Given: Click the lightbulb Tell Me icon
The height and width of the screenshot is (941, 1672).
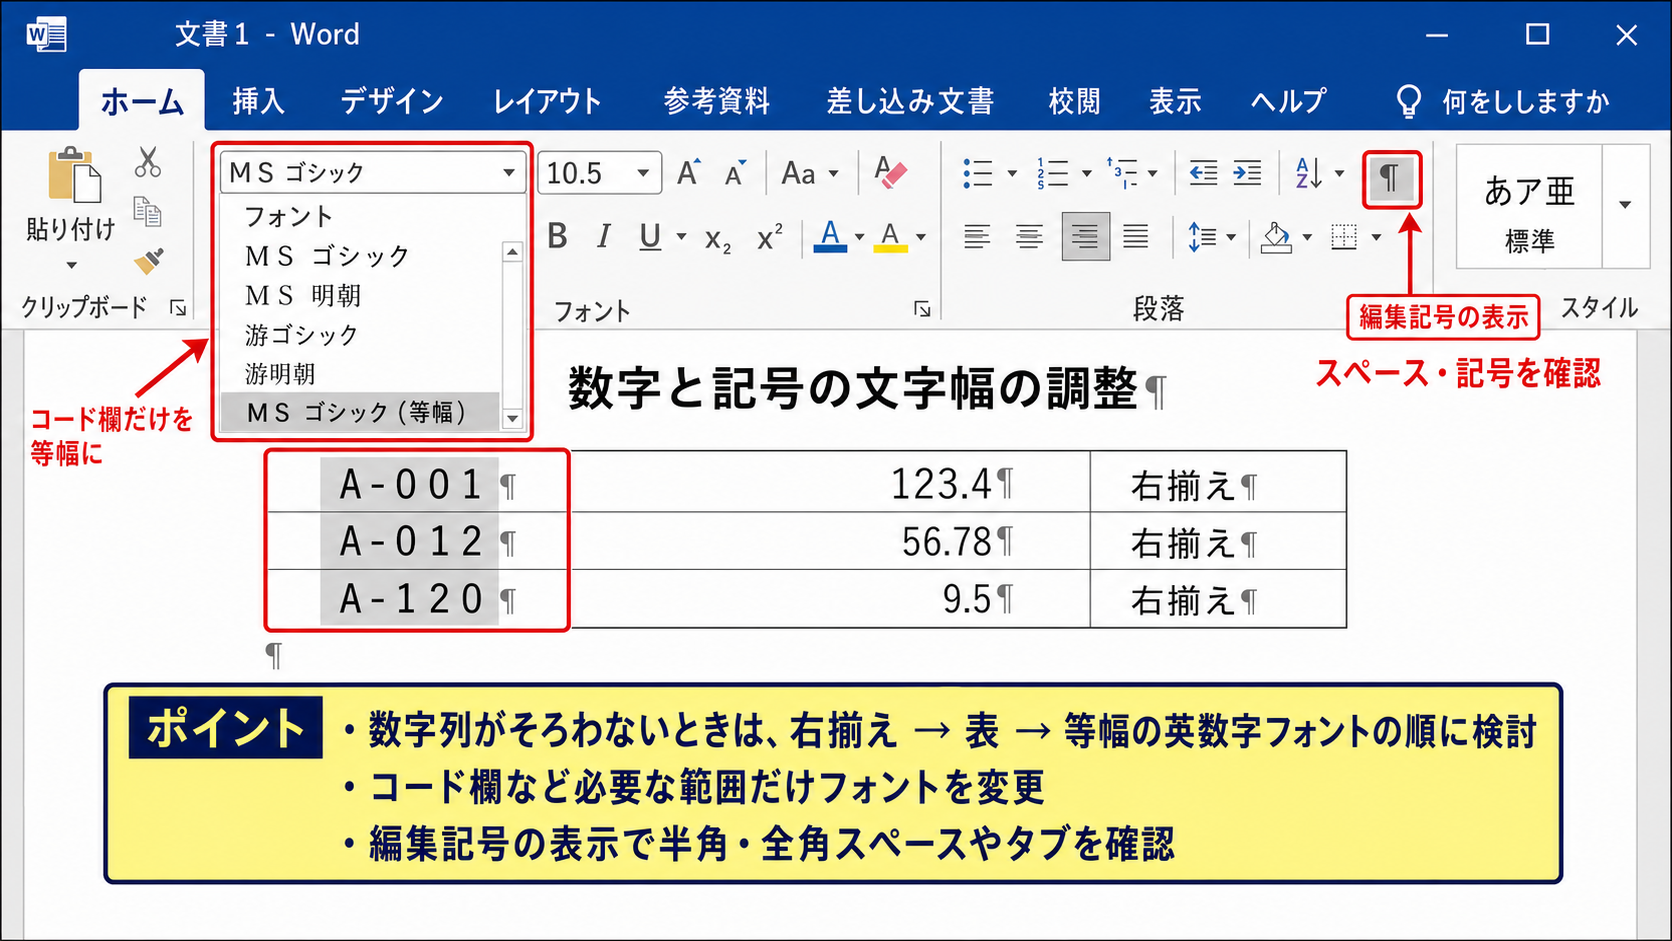Looking at the screenshot, I should coord(1408,101).
